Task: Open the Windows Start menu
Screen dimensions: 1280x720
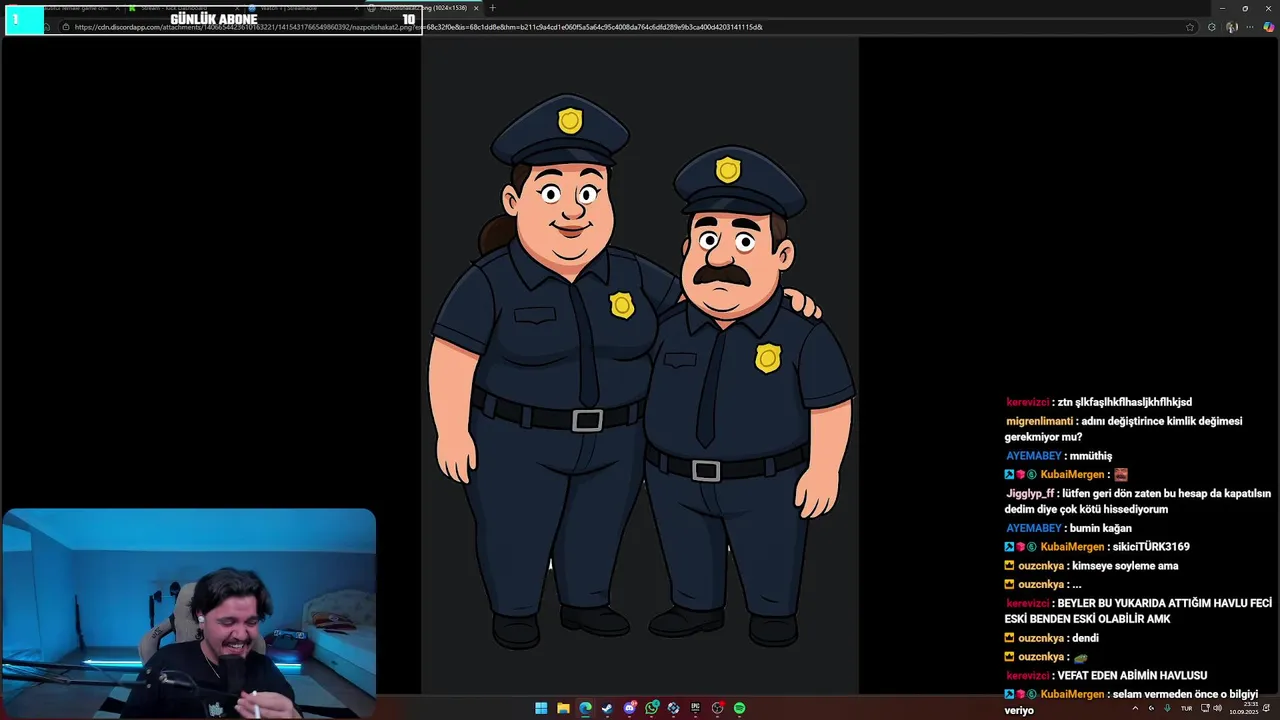Action: click(x=541, y=708)
